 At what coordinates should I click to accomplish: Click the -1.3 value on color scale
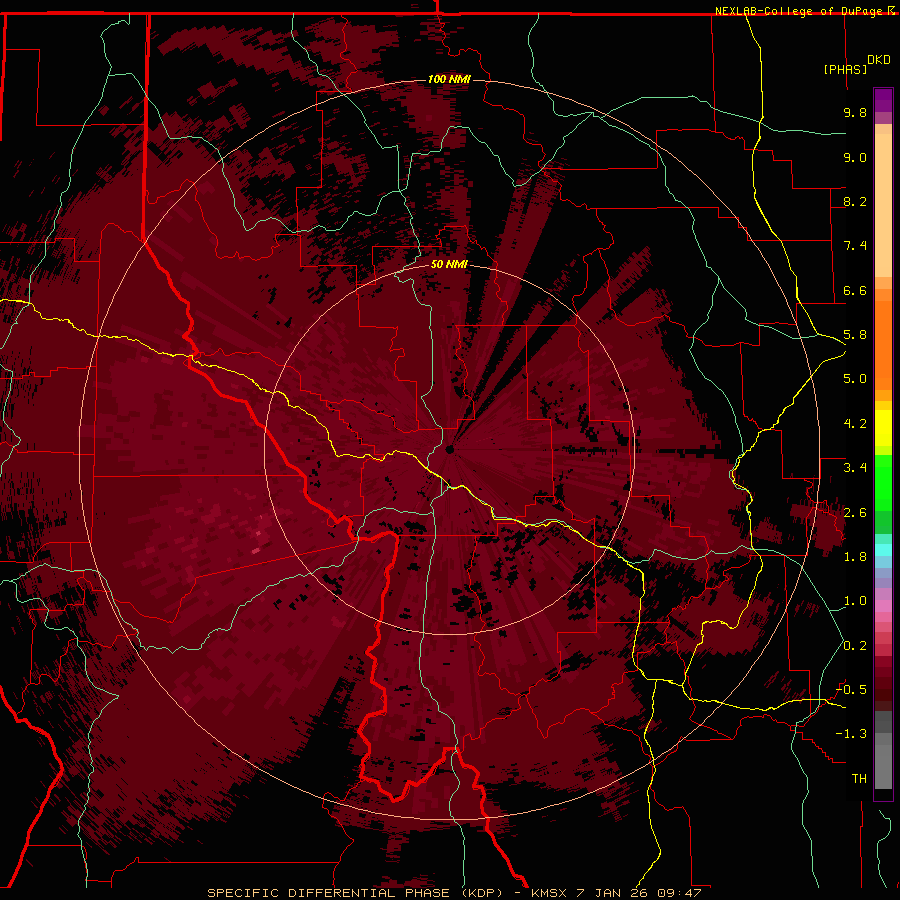(851, 734)
